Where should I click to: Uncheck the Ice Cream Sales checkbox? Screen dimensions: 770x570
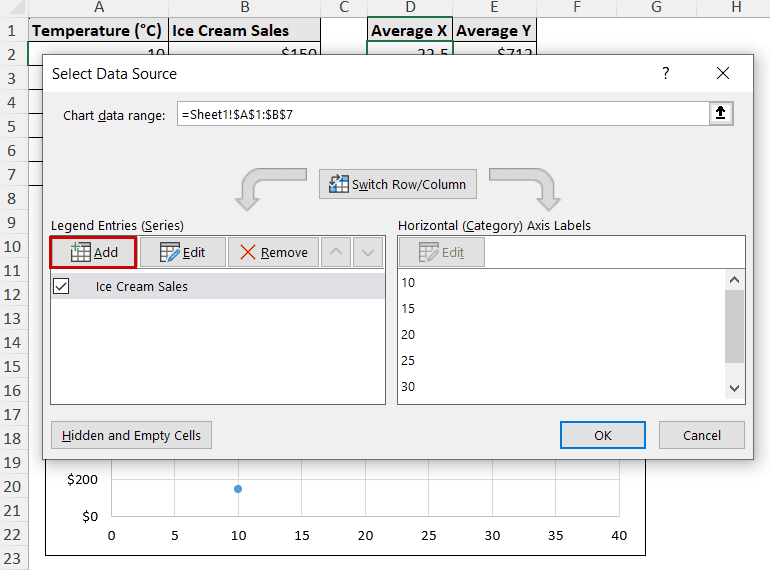point(61,286)
